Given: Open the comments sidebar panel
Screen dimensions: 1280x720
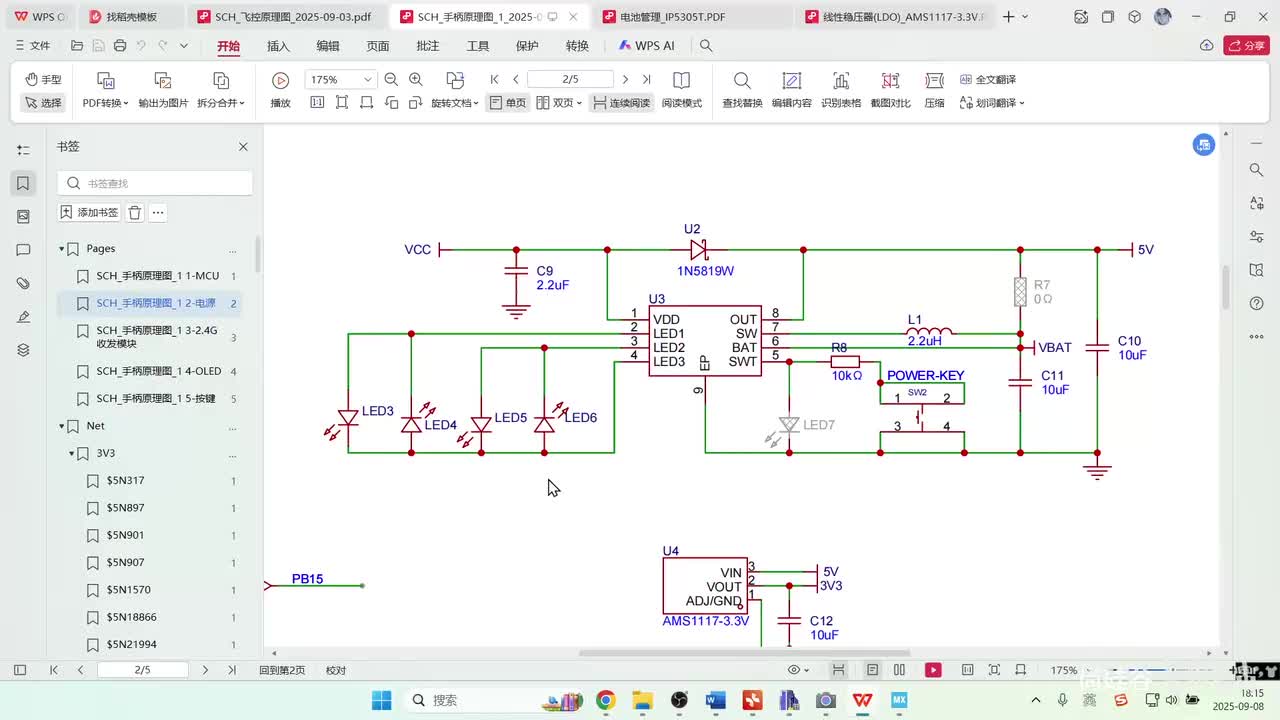Looking at the screenshot, I should click(23, 250).
